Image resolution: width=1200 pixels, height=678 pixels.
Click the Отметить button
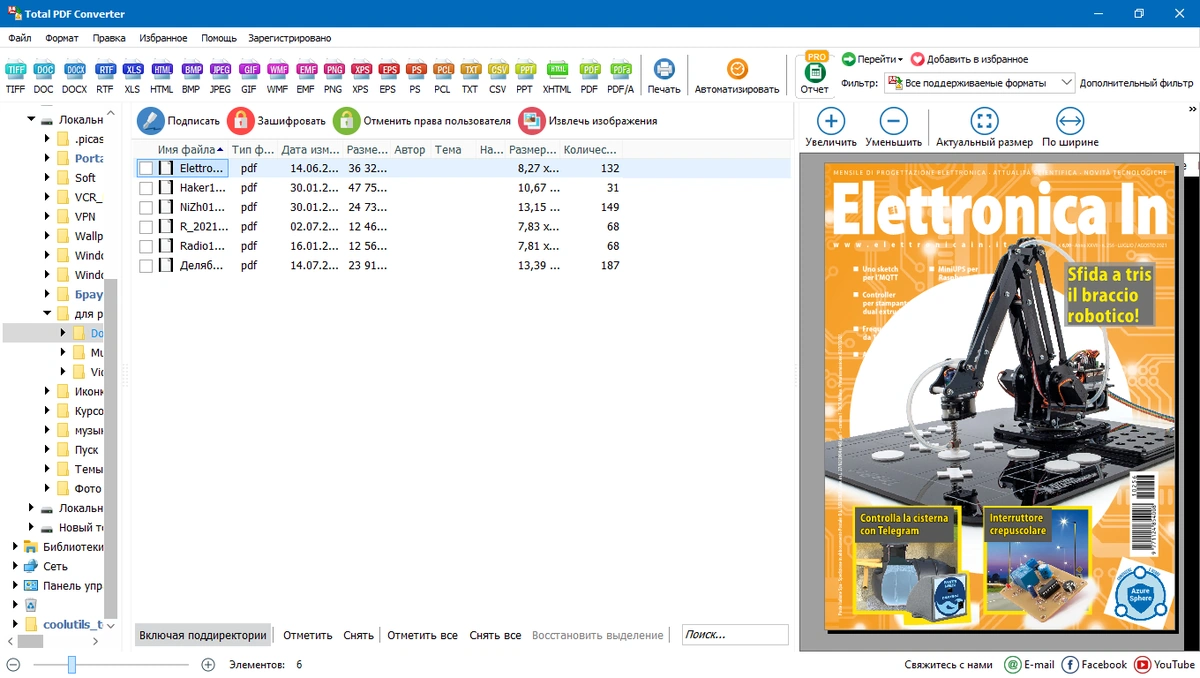(308, 635)
